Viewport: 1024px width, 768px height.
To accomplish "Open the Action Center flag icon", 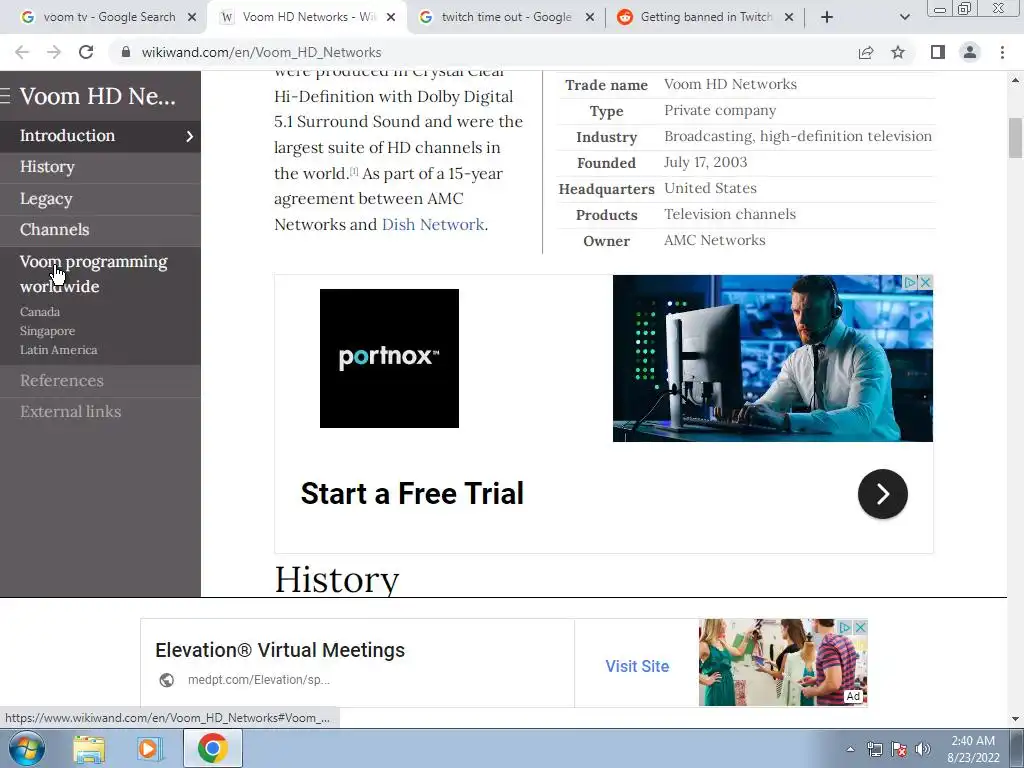I will pyautogui.click(x=899, y=749).
